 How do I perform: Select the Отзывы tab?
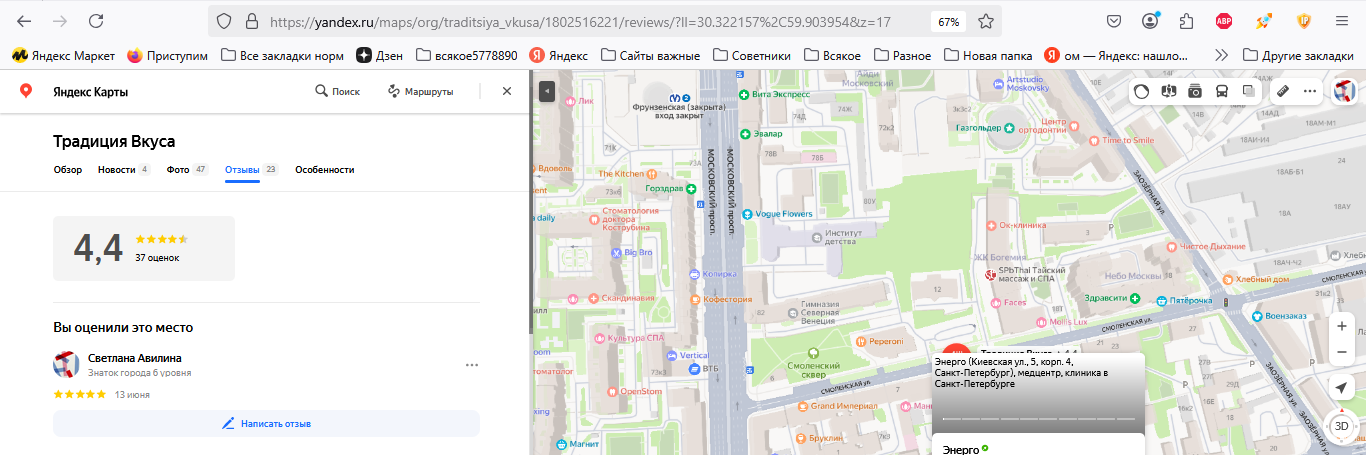(x=251, y=170)
